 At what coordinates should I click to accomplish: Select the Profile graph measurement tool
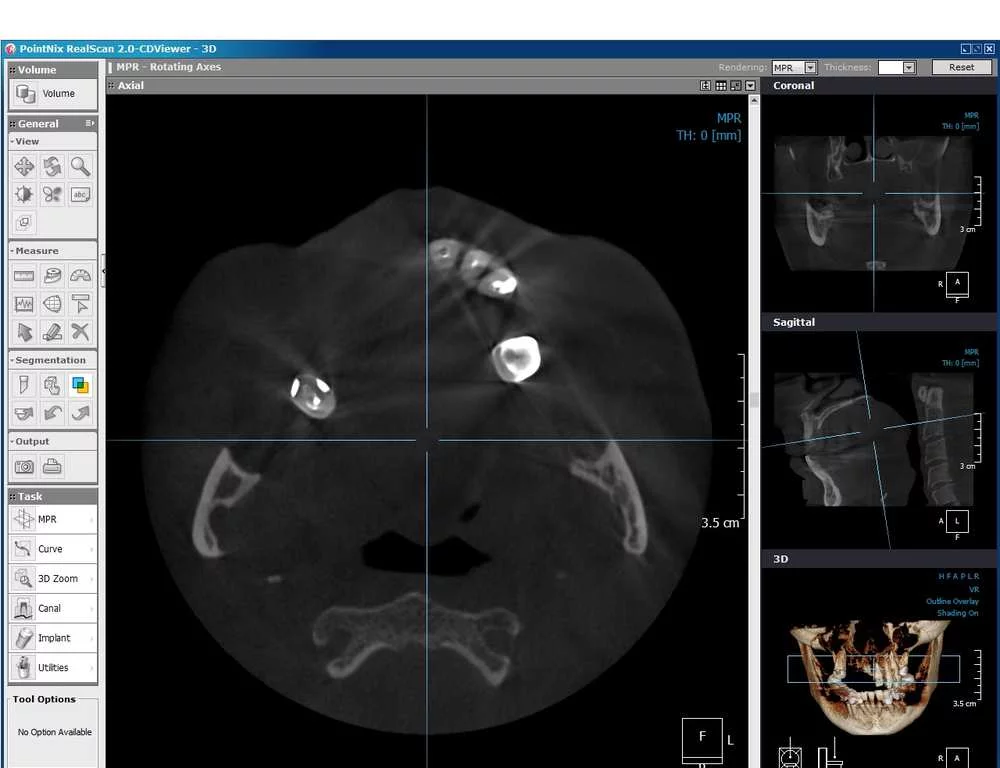(24, 304)
